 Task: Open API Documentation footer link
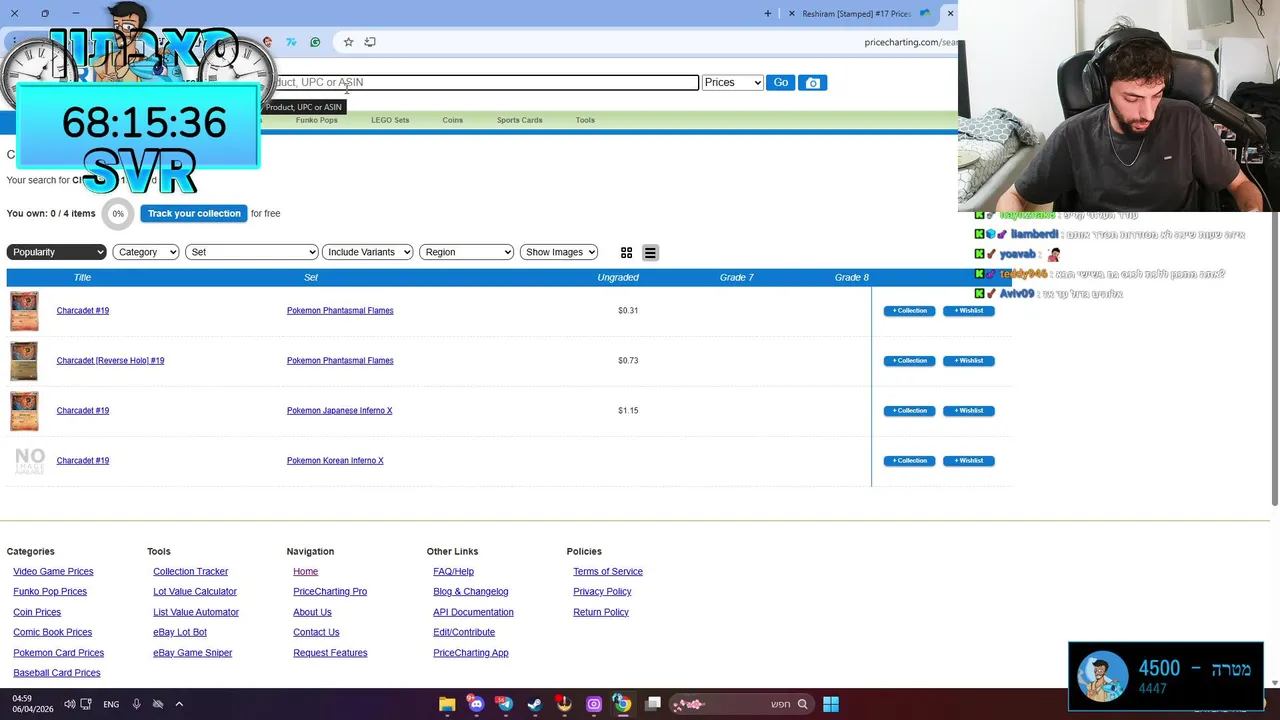click(473, 612)
